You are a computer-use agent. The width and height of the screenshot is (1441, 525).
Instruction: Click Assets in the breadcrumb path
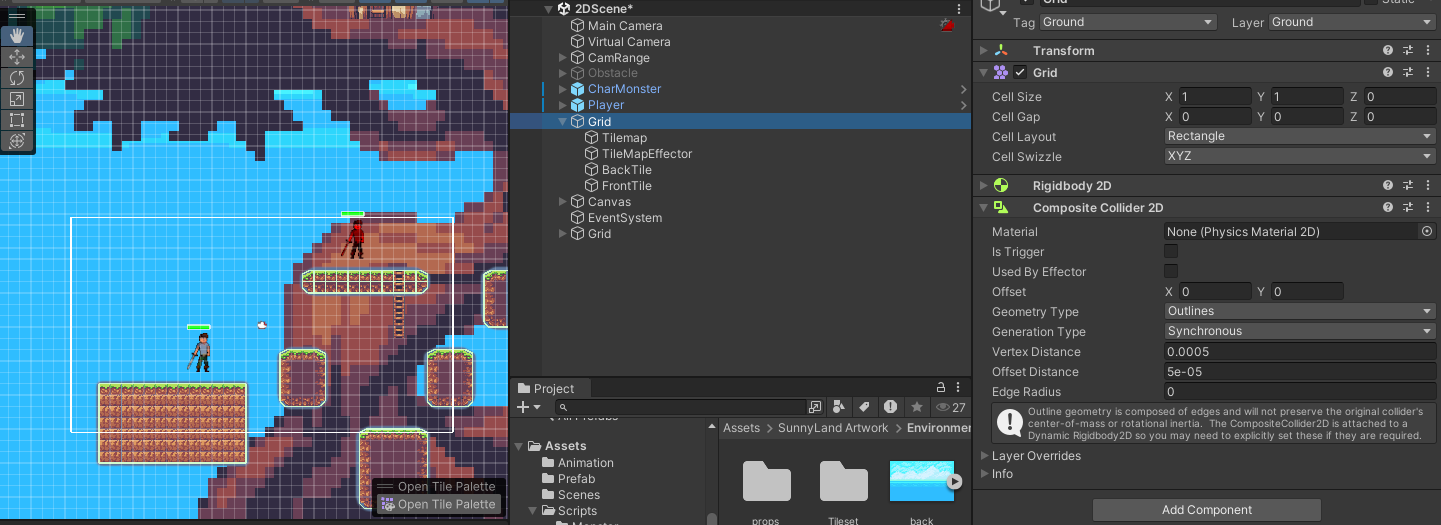742,428
